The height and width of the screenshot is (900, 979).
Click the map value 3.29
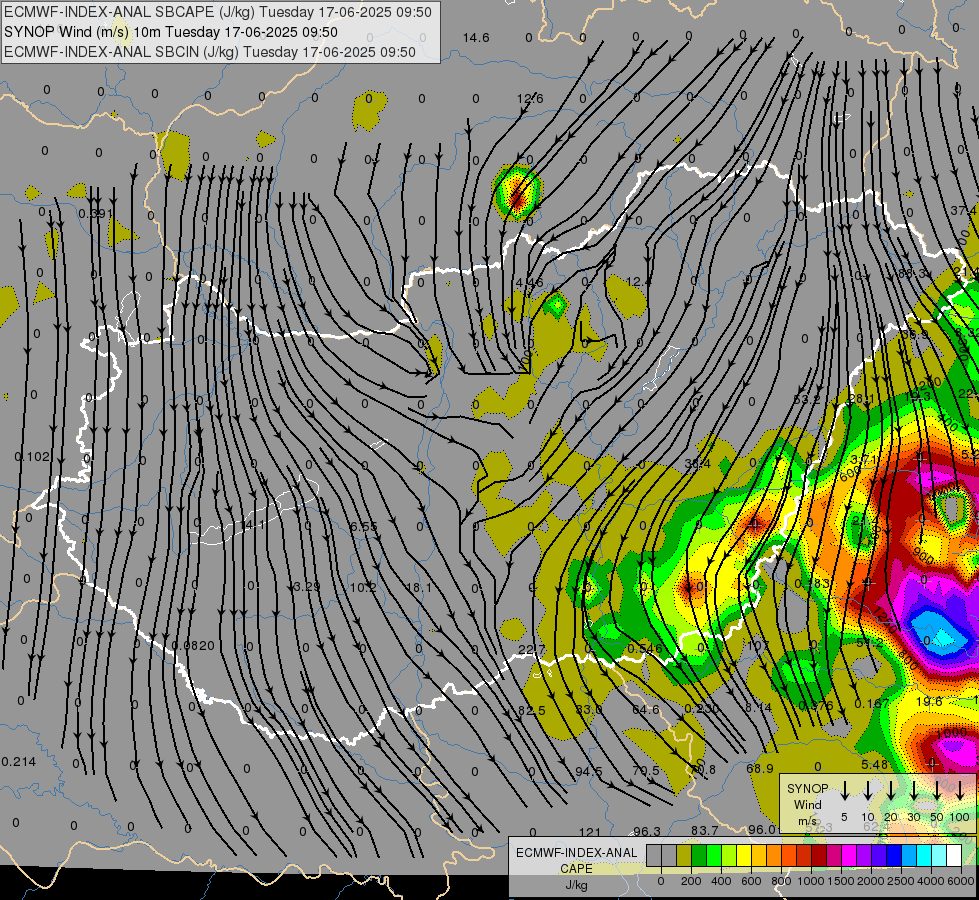307,587
